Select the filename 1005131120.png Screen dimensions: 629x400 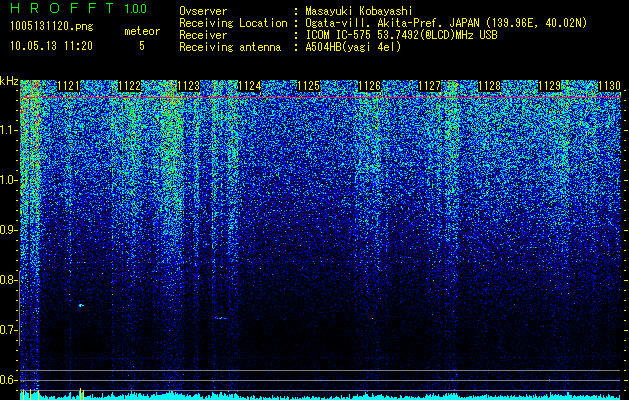[x=51, y=27]
